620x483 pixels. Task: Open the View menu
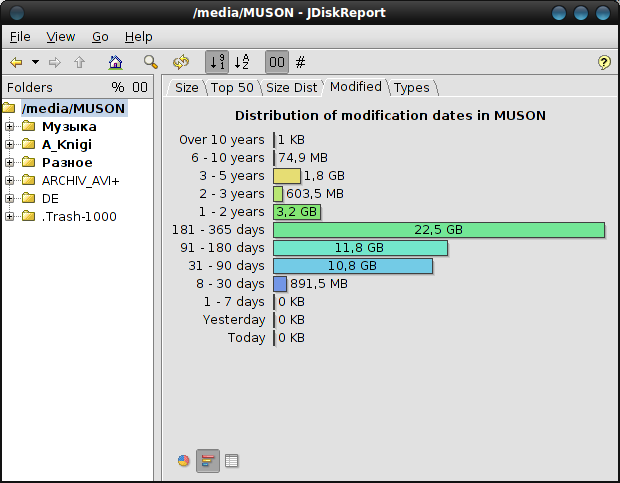click(x=60, y=37)
